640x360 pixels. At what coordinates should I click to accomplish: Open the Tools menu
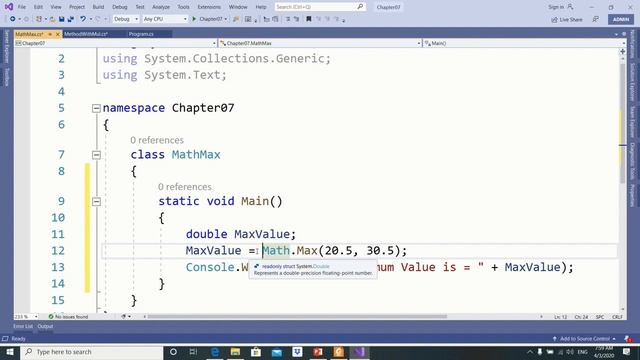(183, 7)
